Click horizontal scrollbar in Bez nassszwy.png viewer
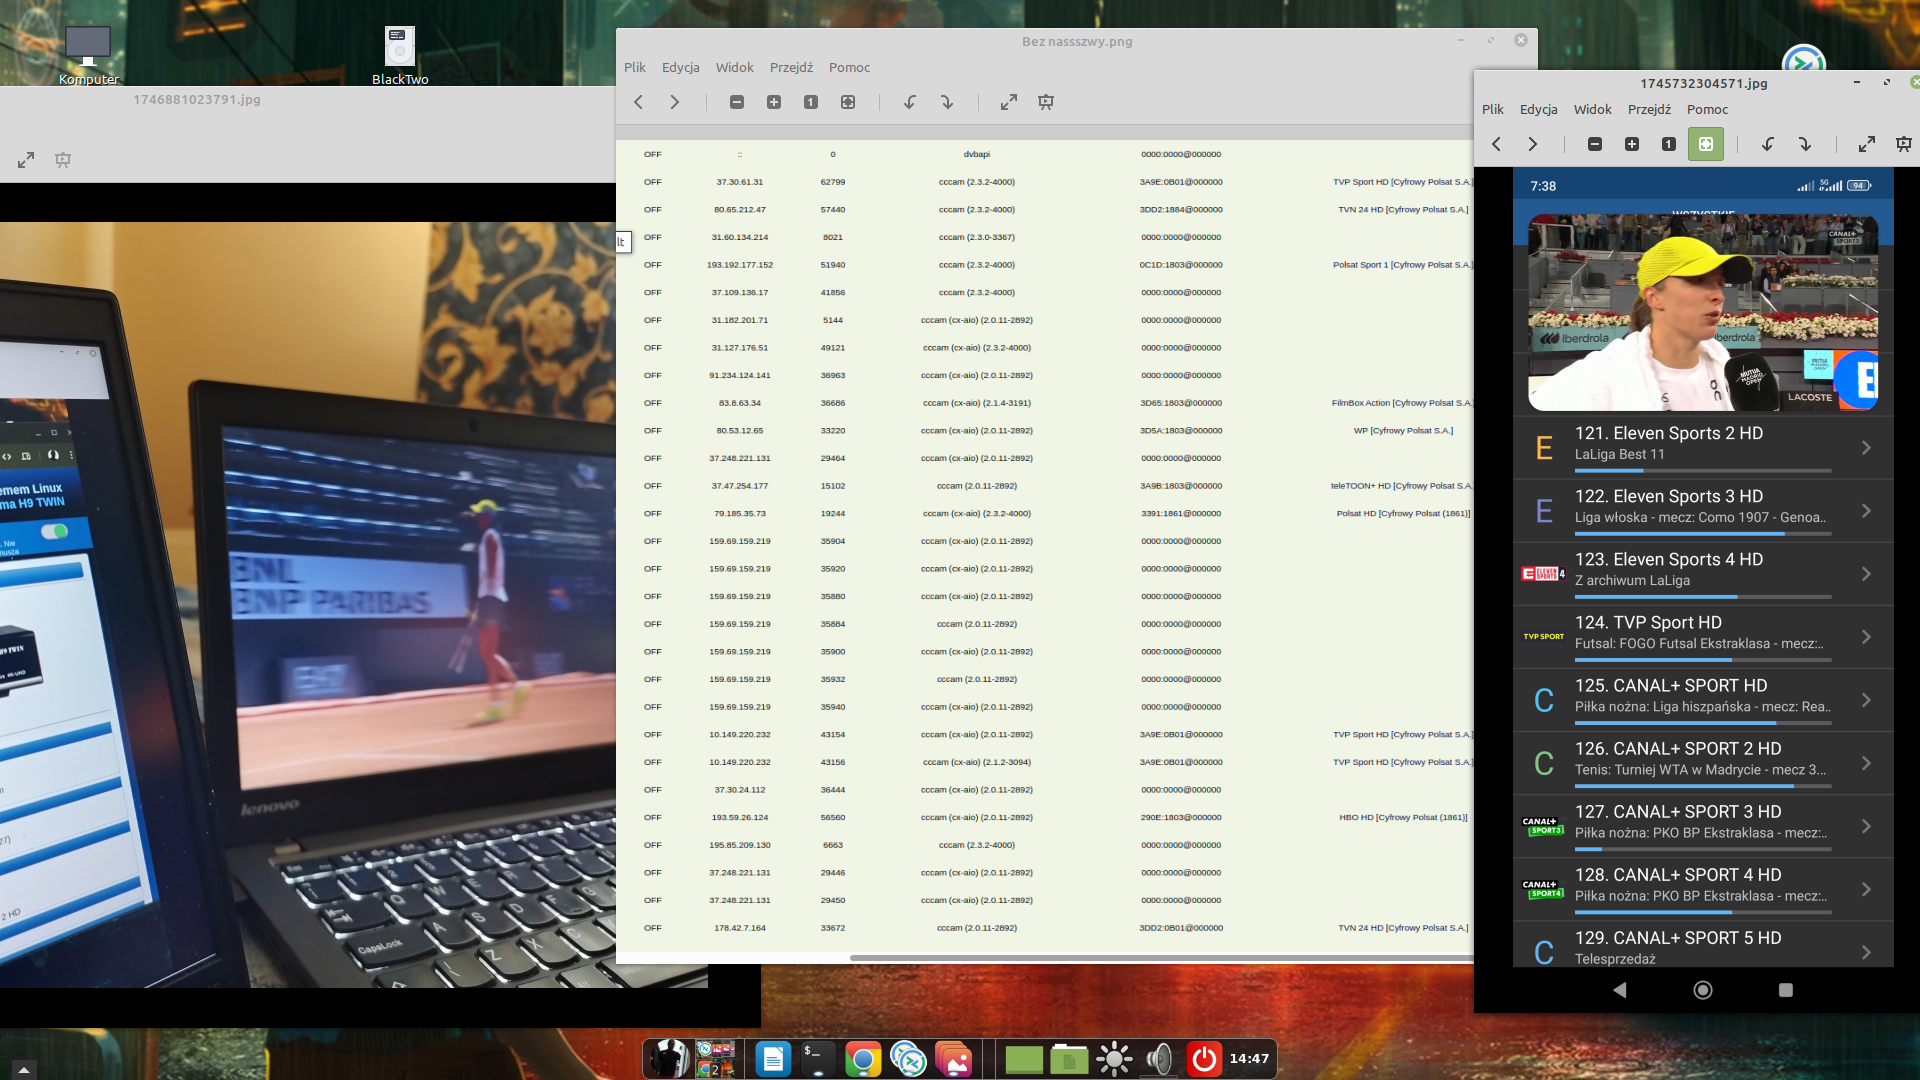This screenshot has height=1080, width=1920. [1160, 958]
